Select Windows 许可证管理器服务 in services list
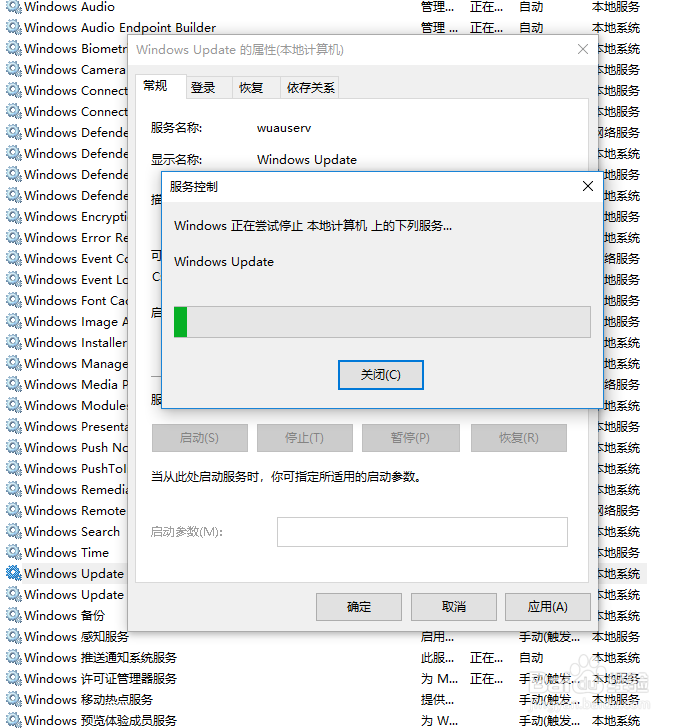This screenshot has height=728, width=690. [x=100, y=678]
